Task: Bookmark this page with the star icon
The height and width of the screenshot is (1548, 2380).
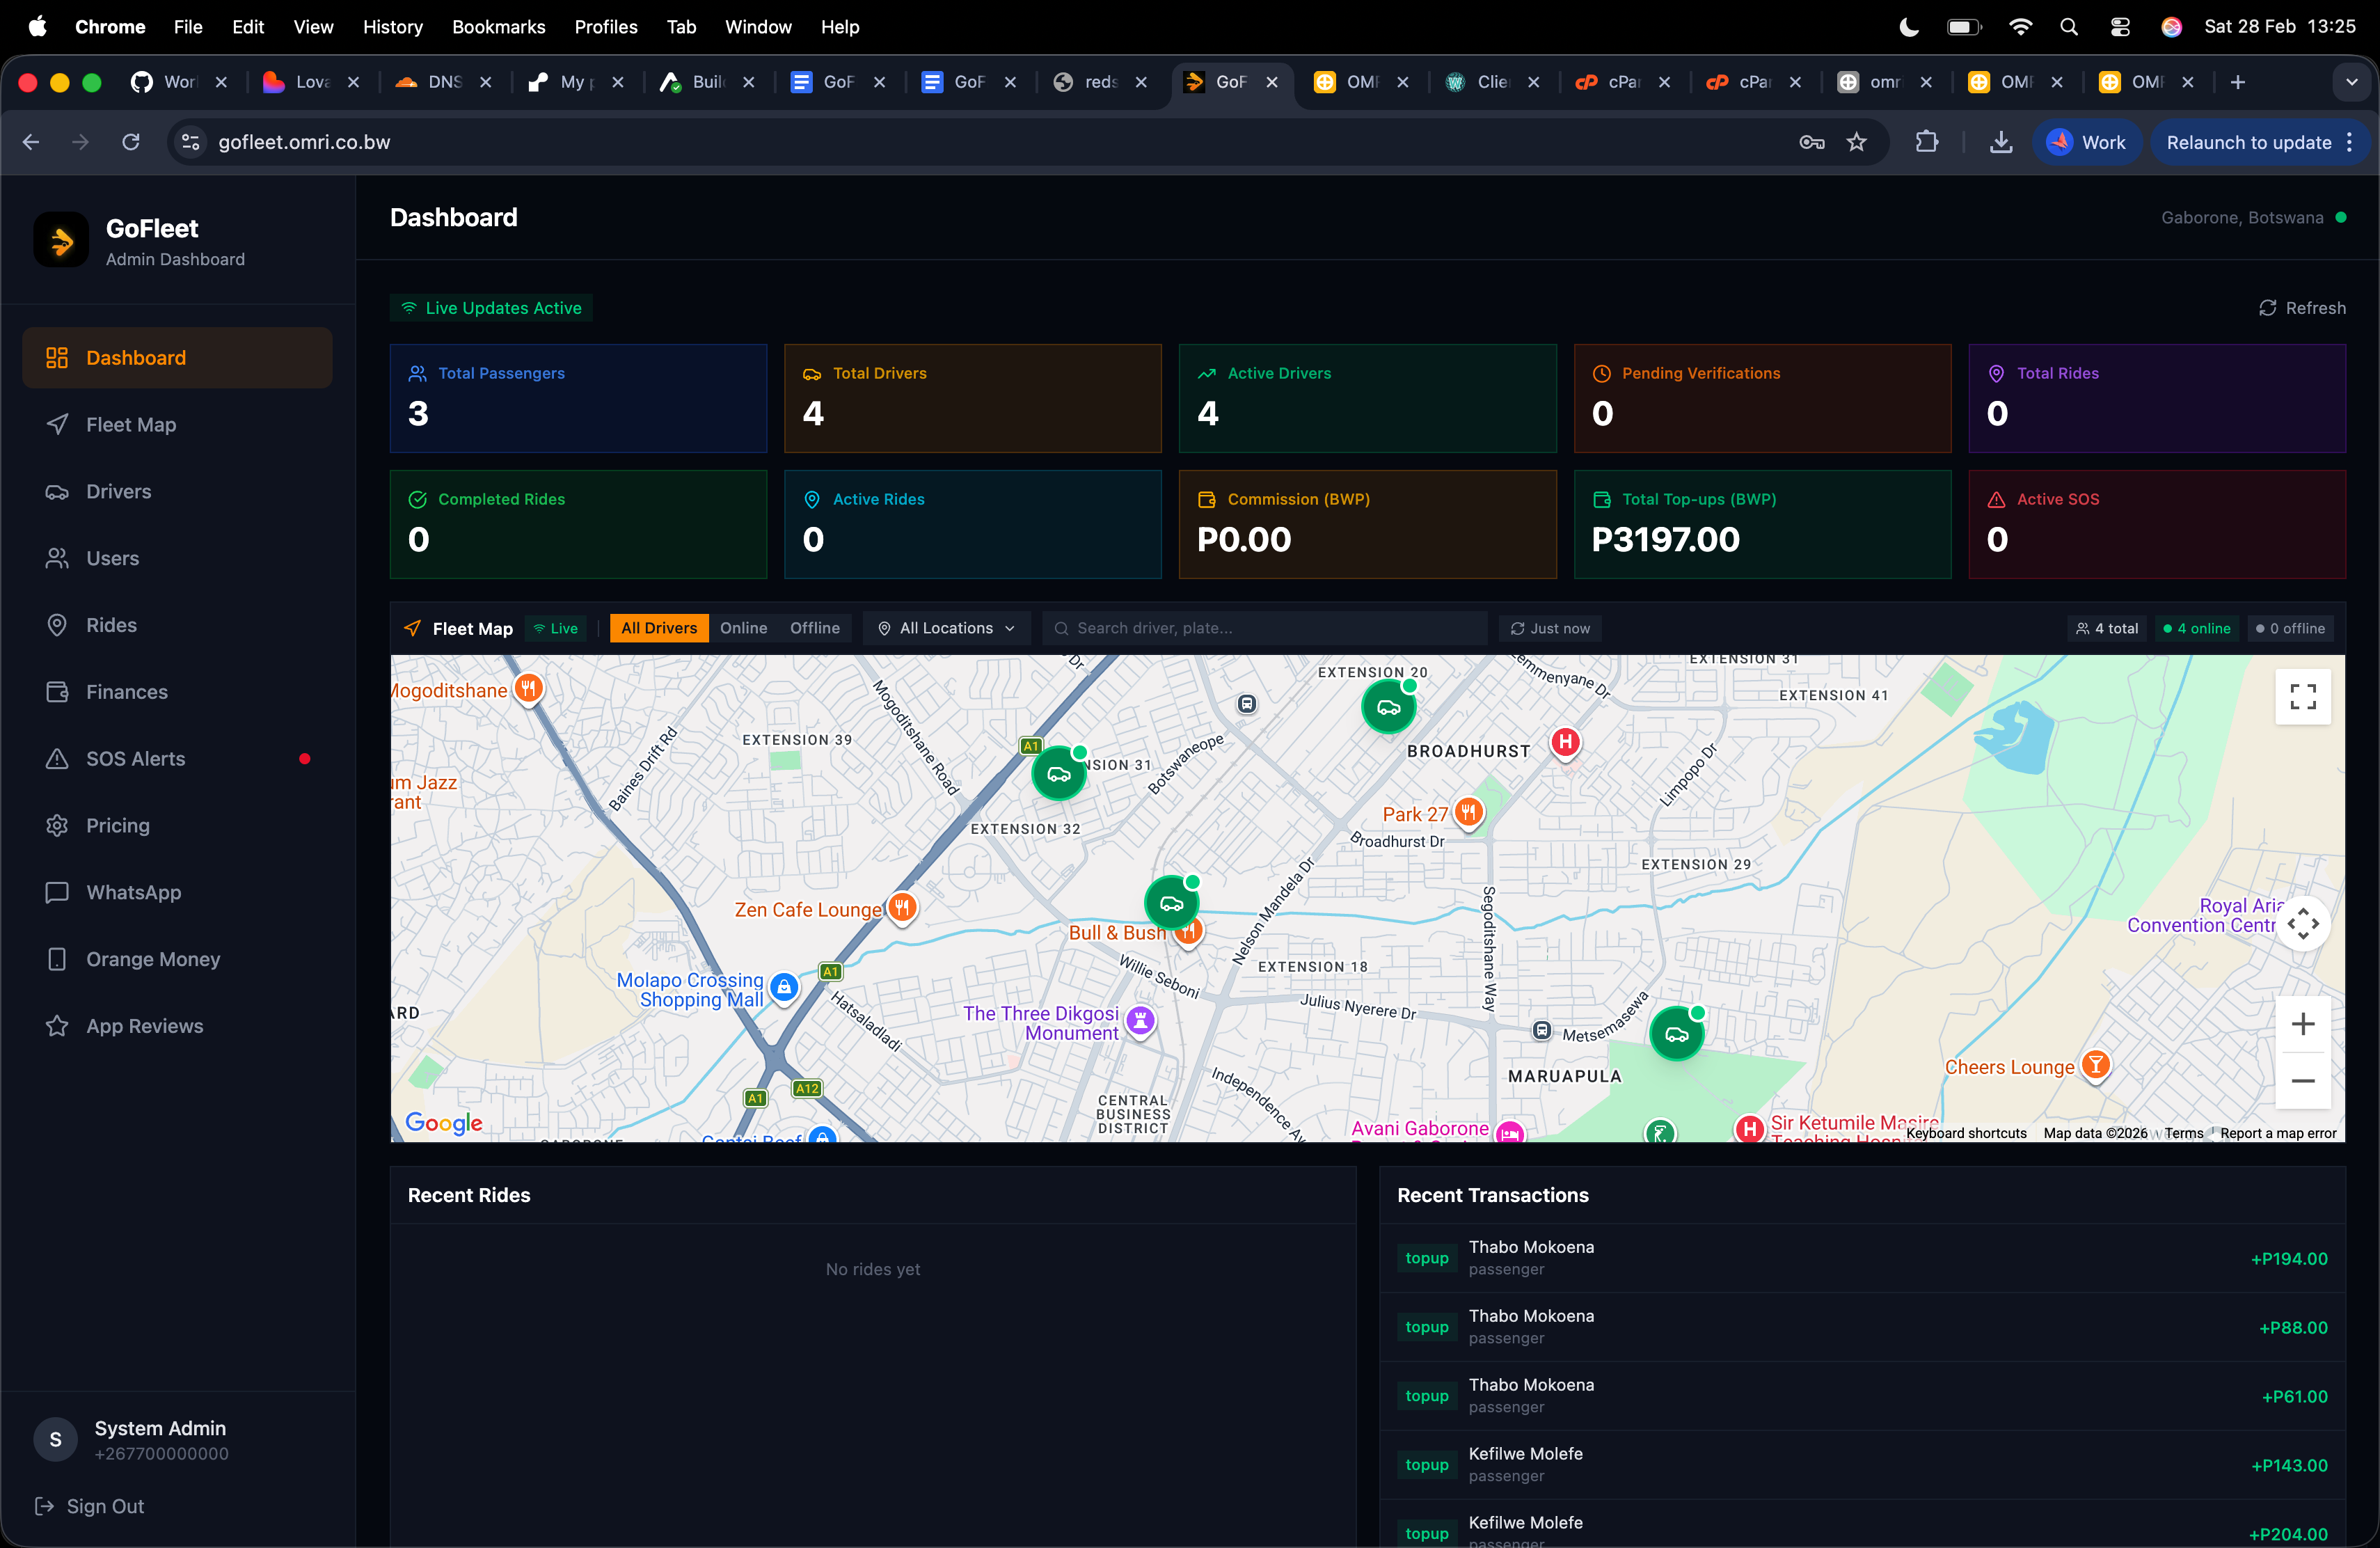Action: coord(1857,142)
